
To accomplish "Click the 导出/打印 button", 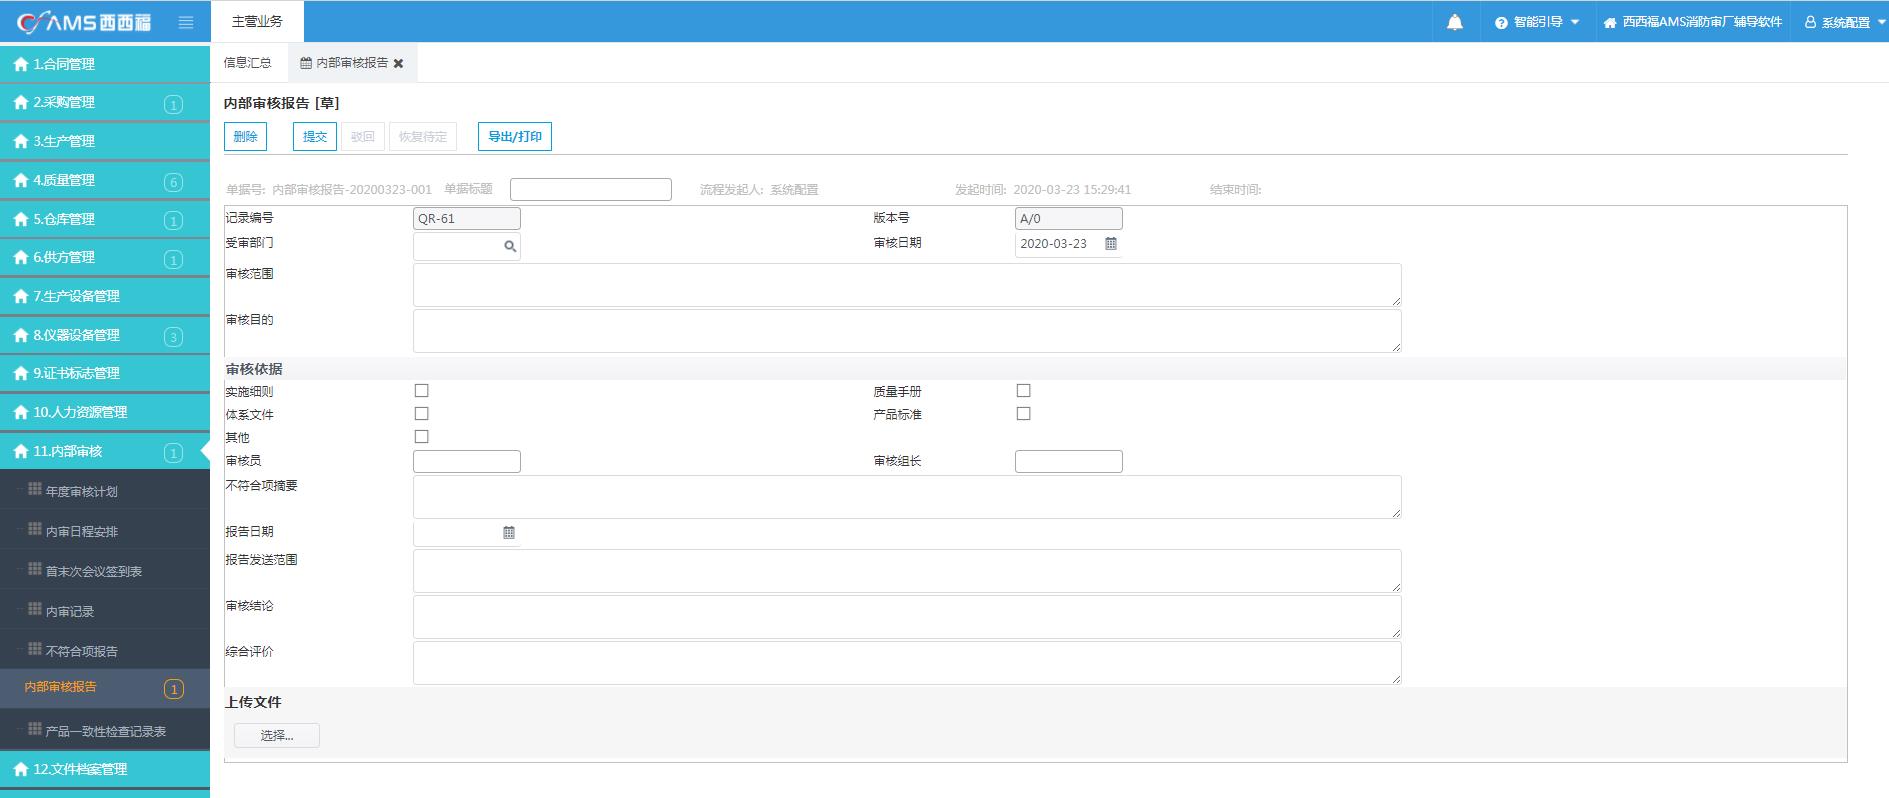I will [515, 137].
